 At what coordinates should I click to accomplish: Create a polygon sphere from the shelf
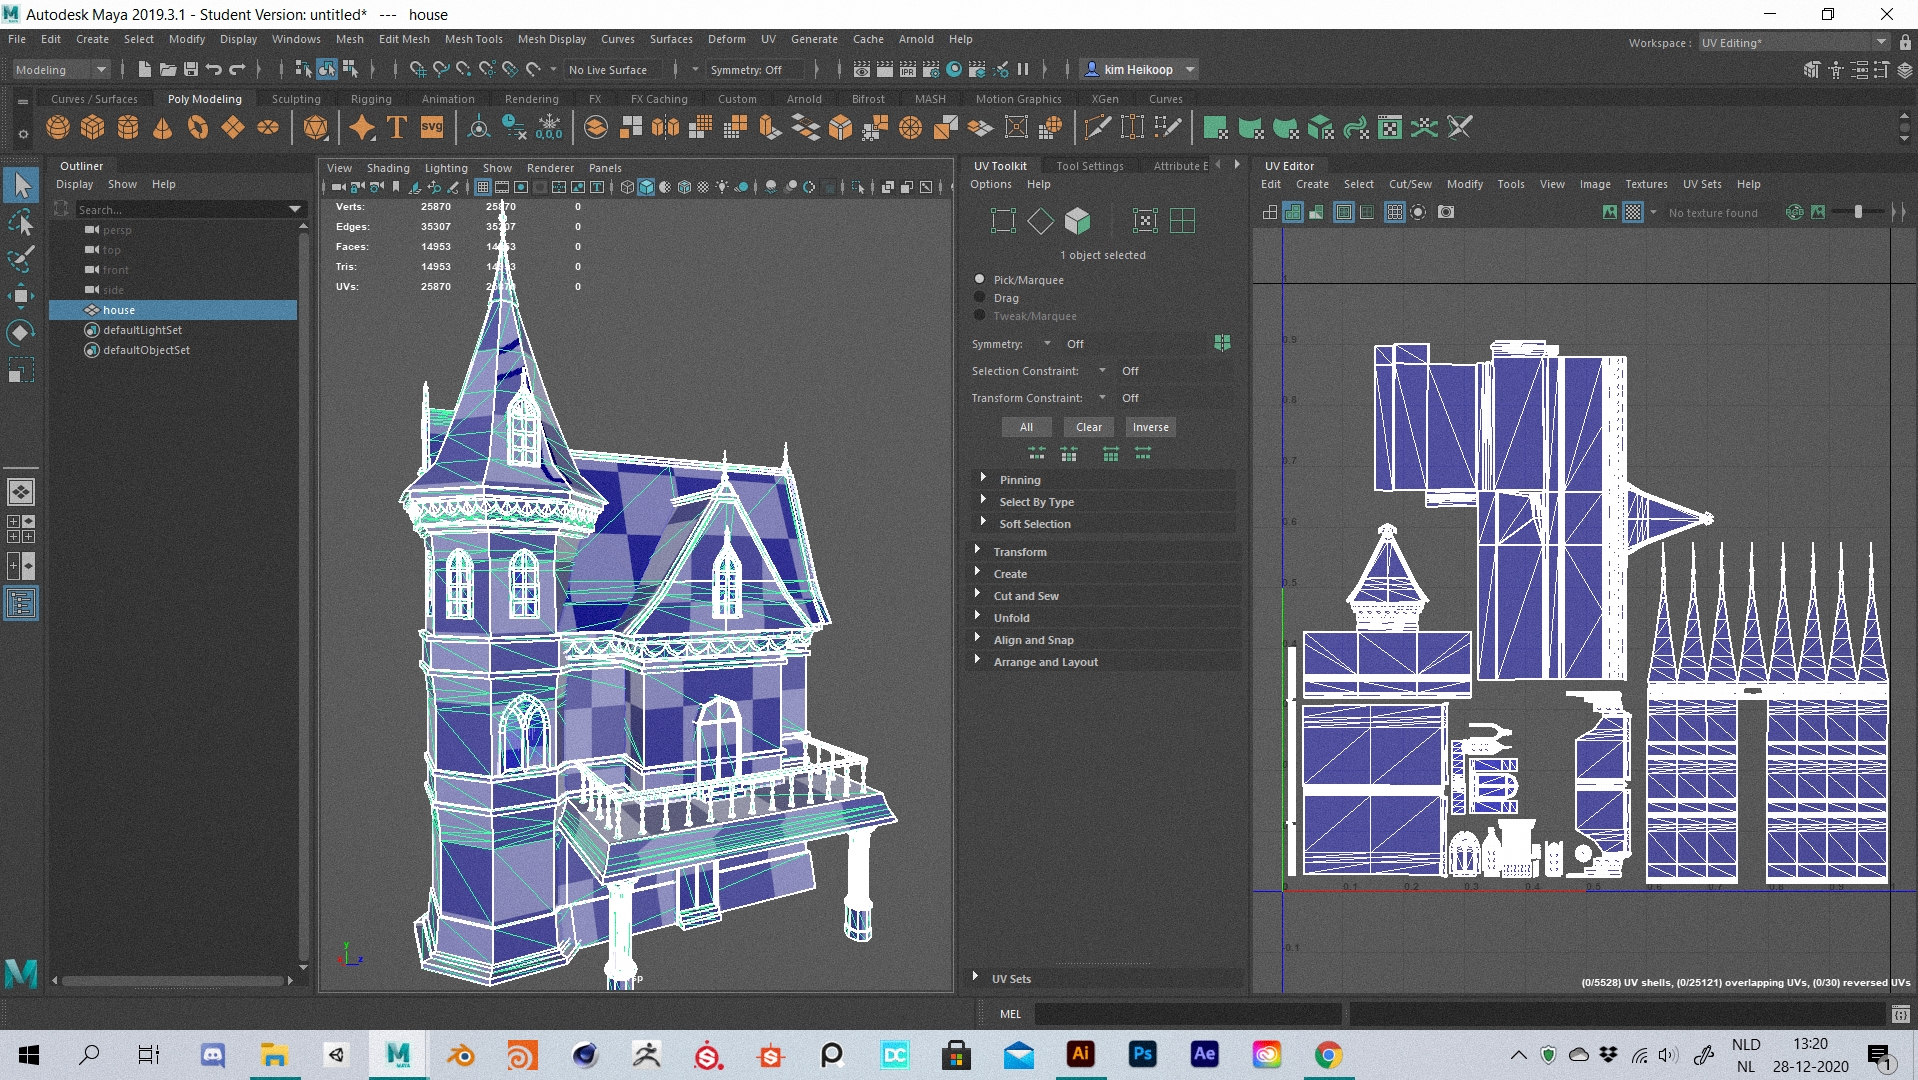click(58, 128)
